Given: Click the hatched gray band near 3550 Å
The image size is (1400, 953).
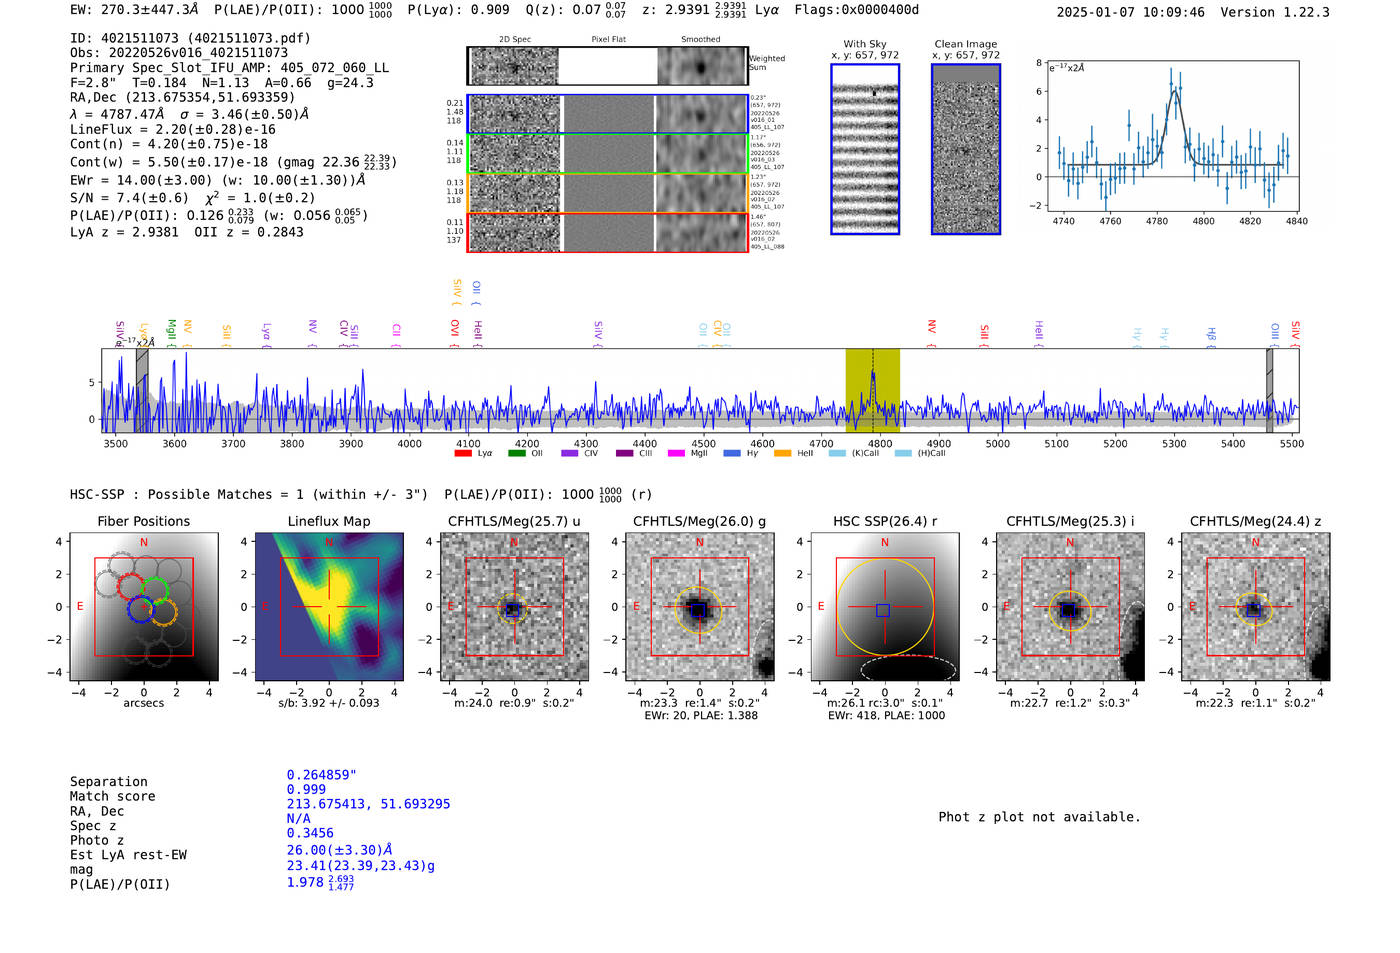Looking at the screenshot, I should [142, 390].
